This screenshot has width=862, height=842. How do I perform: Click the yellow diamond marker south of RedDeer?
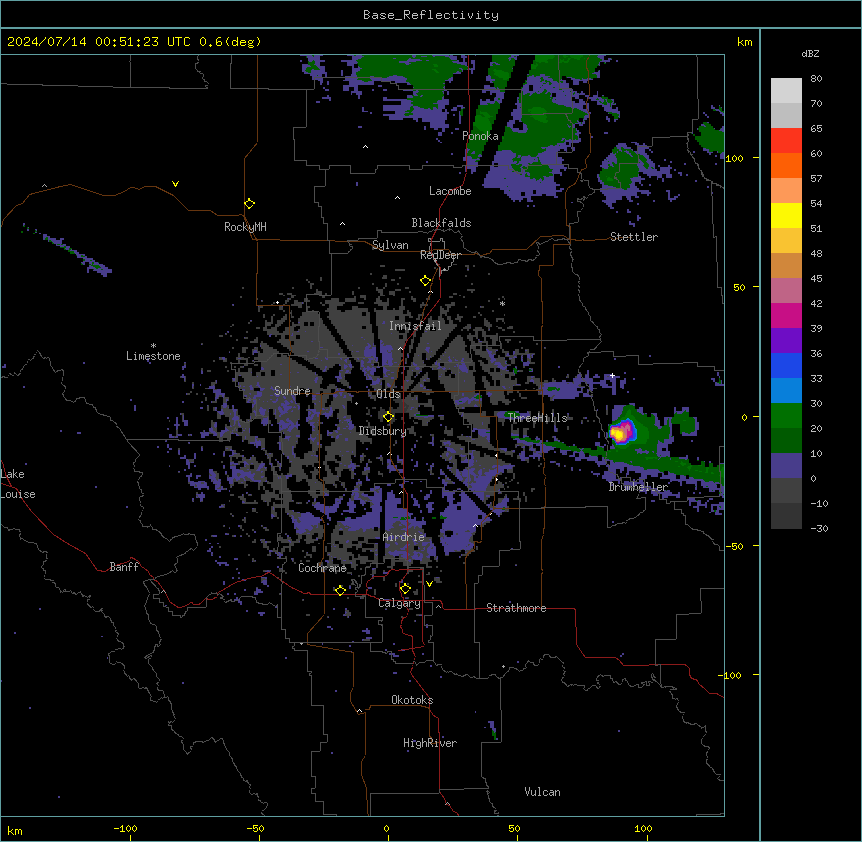425,281
